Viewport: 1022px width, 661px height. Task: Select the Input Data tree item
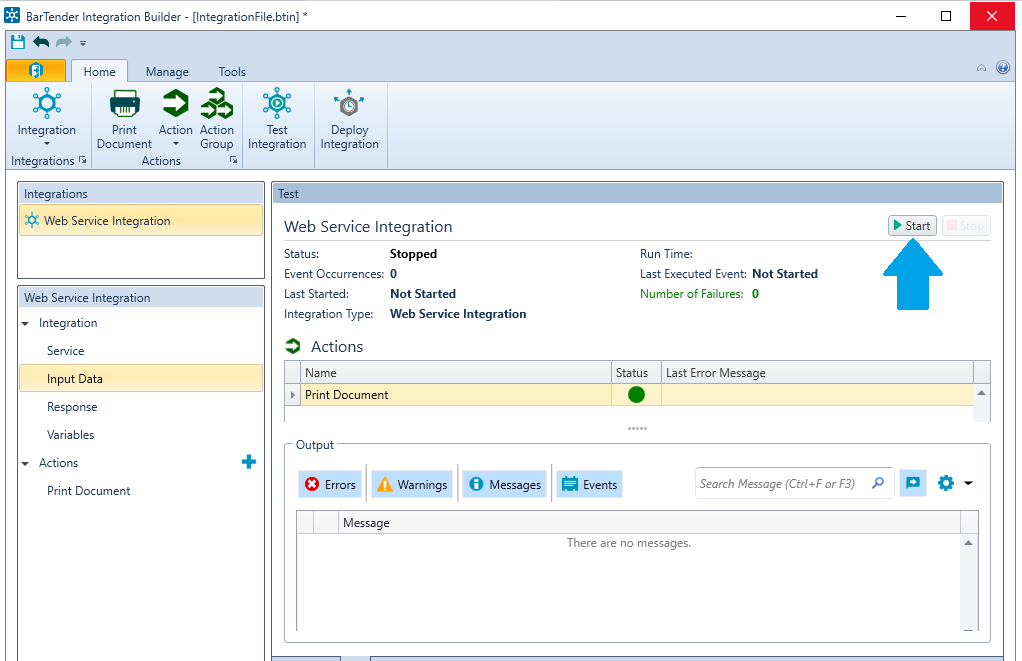[141, 379]
